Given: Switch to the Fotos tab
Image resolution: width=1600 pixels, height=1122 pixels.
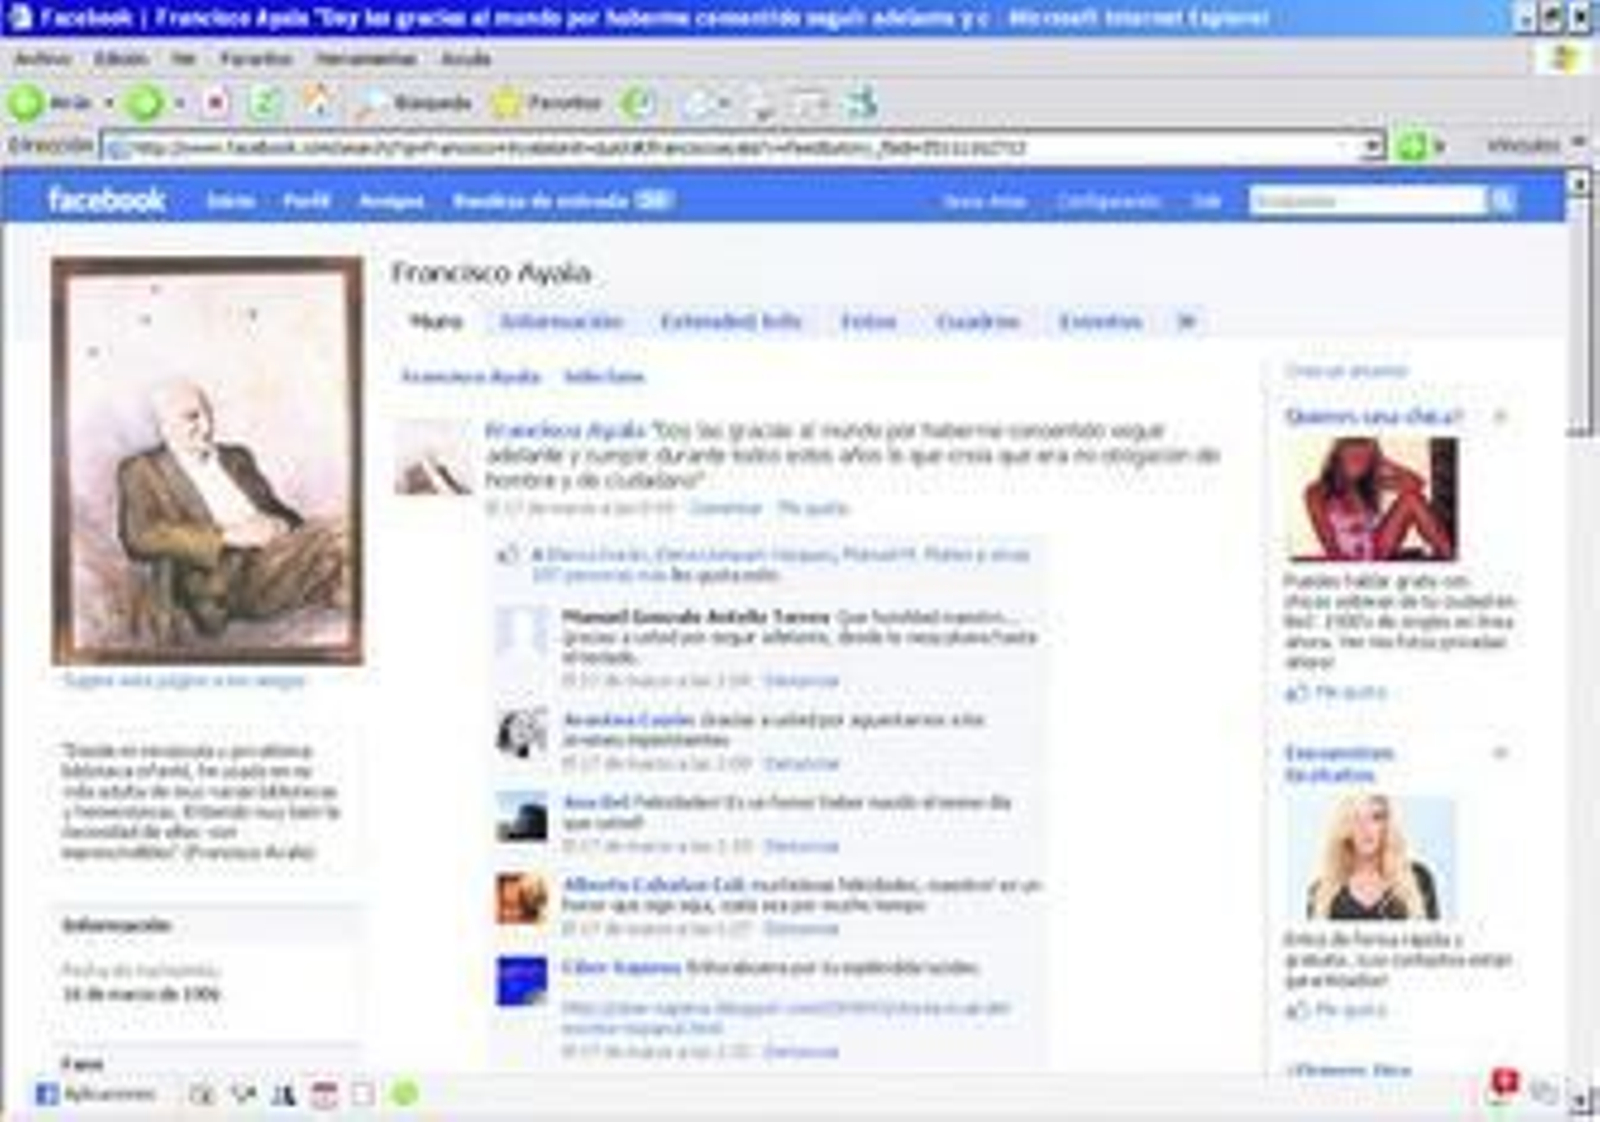Looking at the screenshot, I should click(x=868, y=322).
